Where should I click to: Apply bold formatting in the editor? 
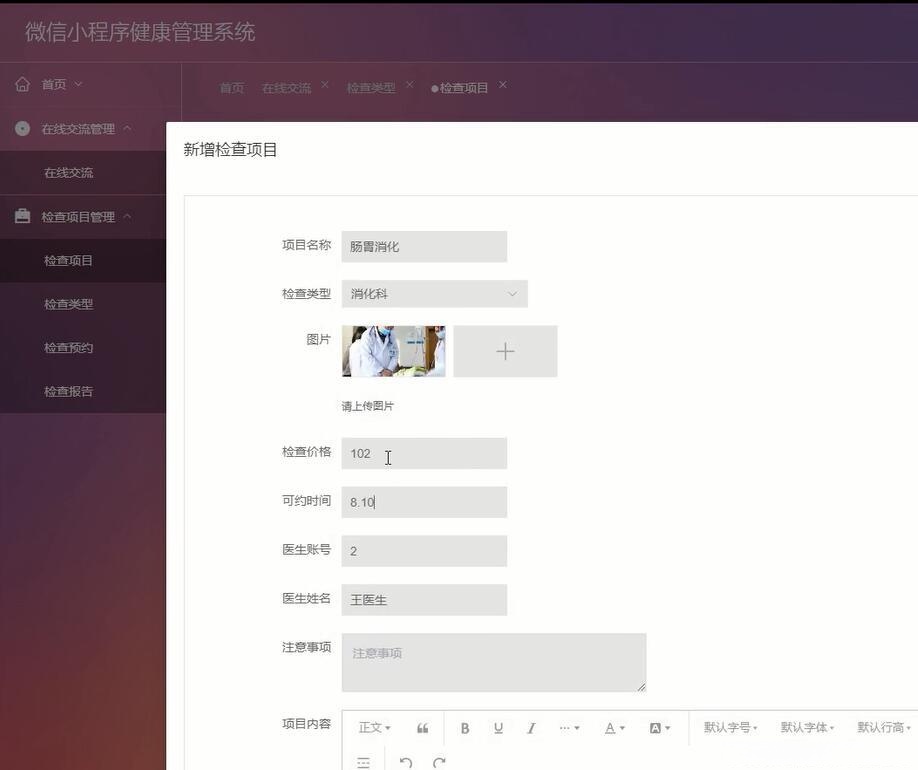[x=464, y=727]
